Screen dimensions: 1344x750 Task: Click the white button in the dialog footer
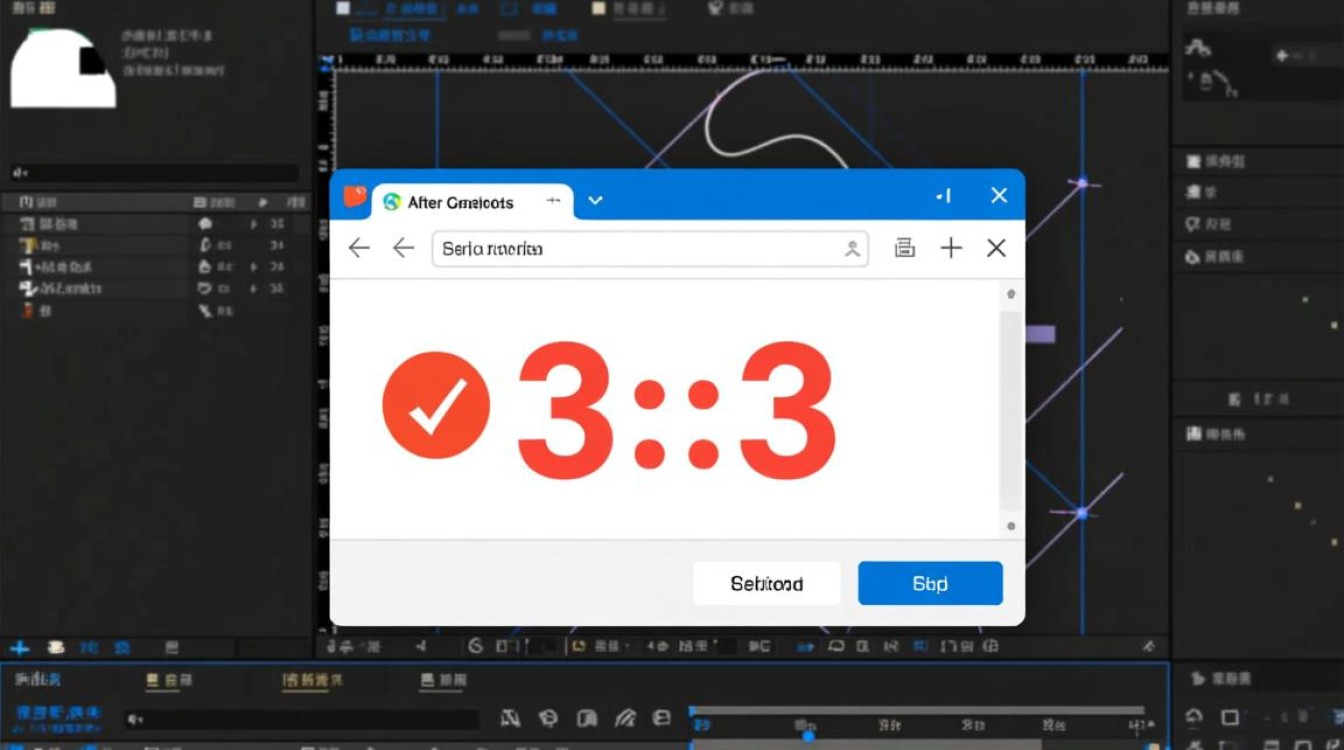766,583
